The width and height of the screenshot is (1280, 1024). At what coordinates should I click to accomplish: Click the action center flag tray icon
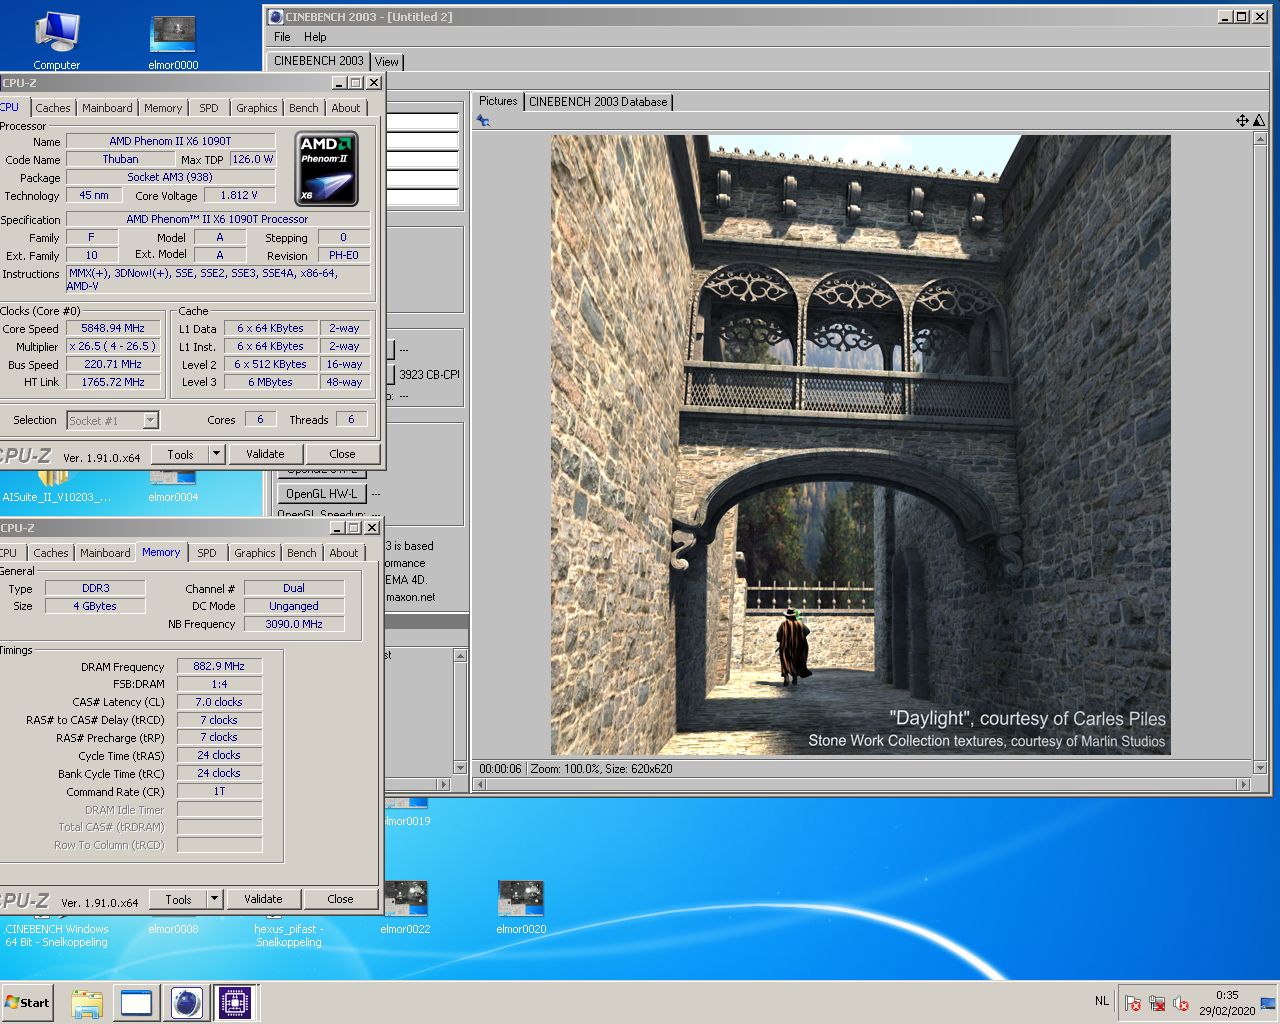(x=1132, y=1003)
